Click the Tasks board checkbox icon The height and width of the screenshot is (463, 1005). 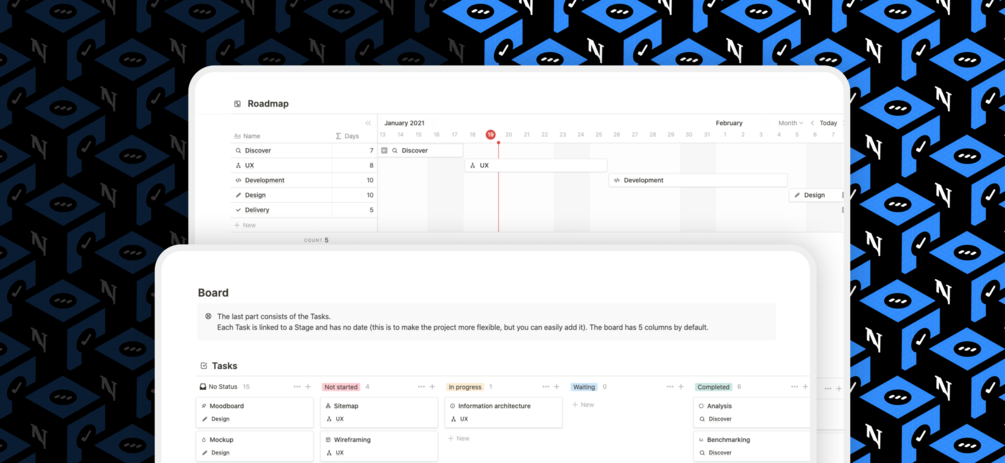tap(204, 366)
